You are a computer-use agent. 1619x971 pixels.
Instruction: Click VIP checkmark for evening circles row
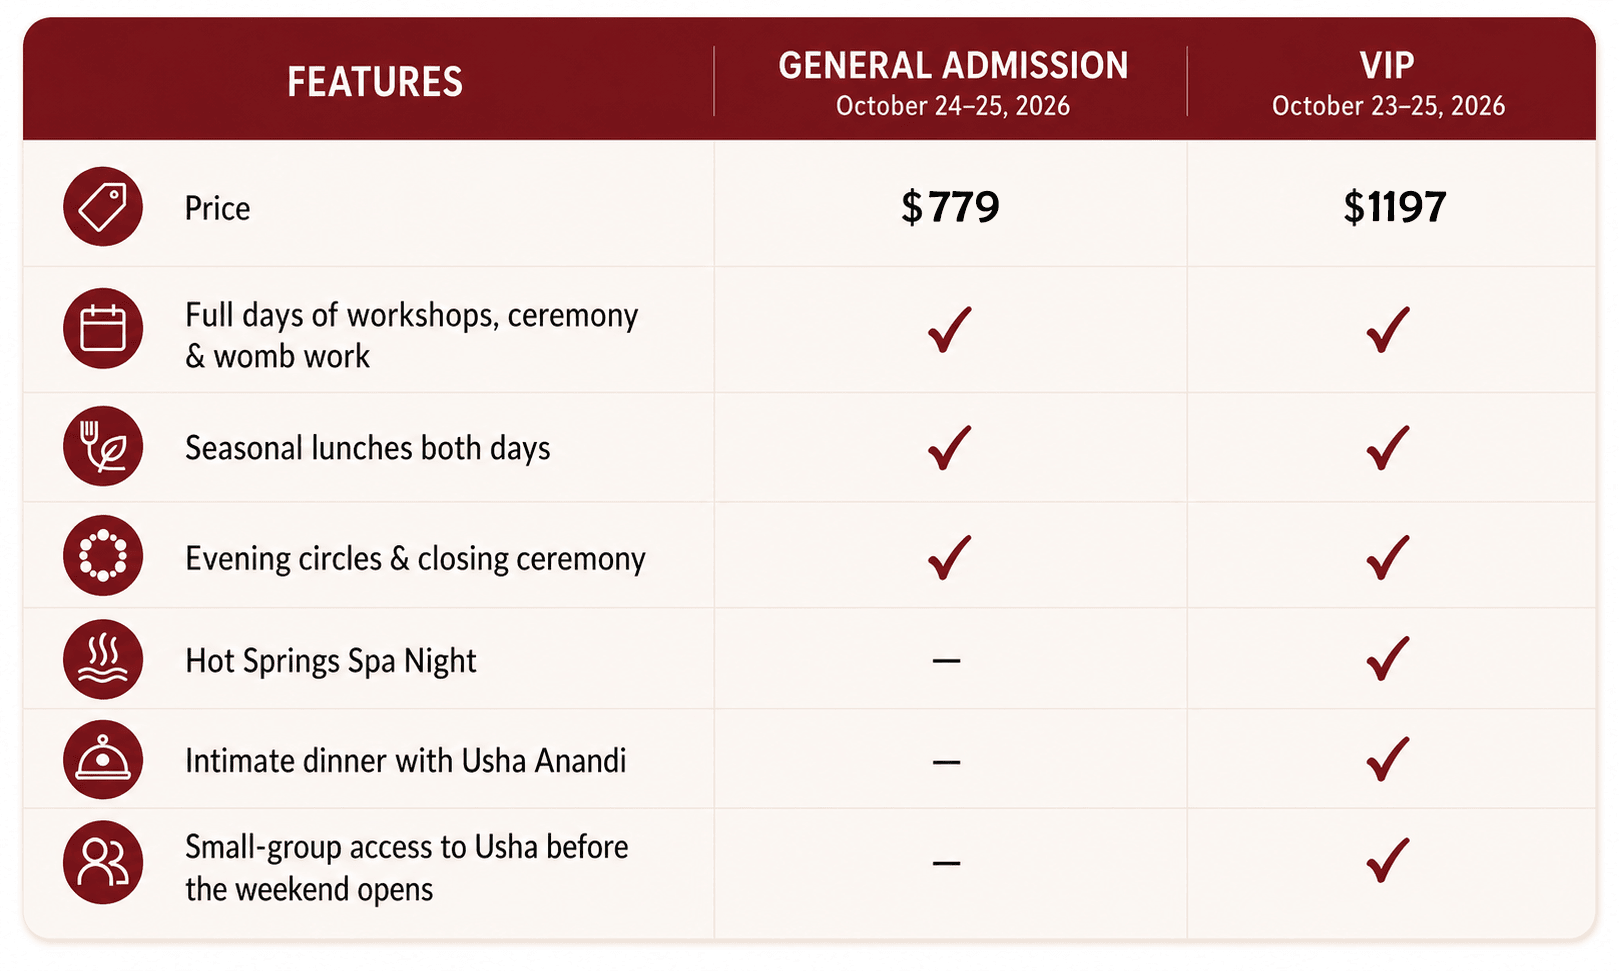click(x=1388, y=557)
